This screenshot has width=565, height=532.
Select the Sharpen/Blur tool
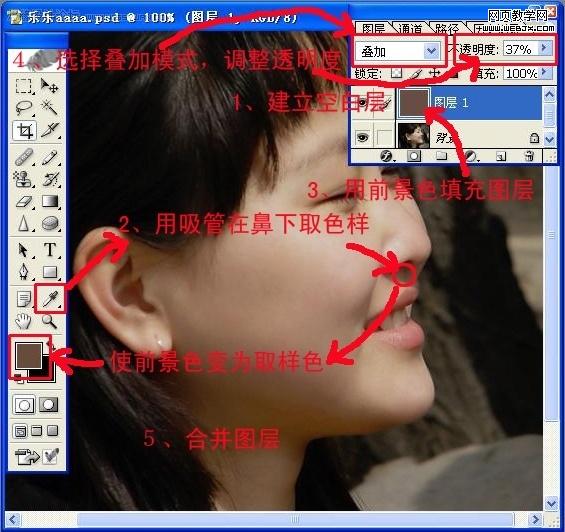(x=24, y=223)
